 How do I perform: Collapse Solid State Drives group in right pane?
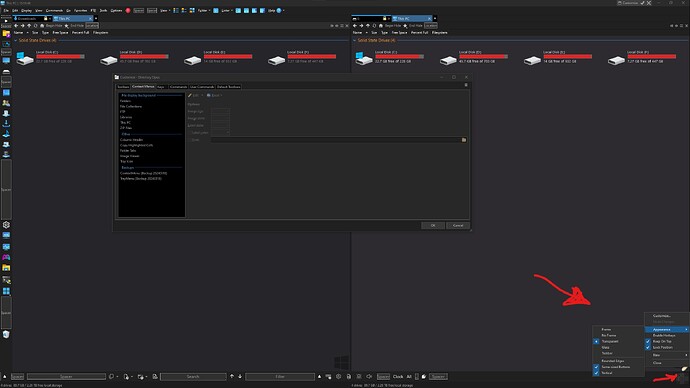click(355, 40)
